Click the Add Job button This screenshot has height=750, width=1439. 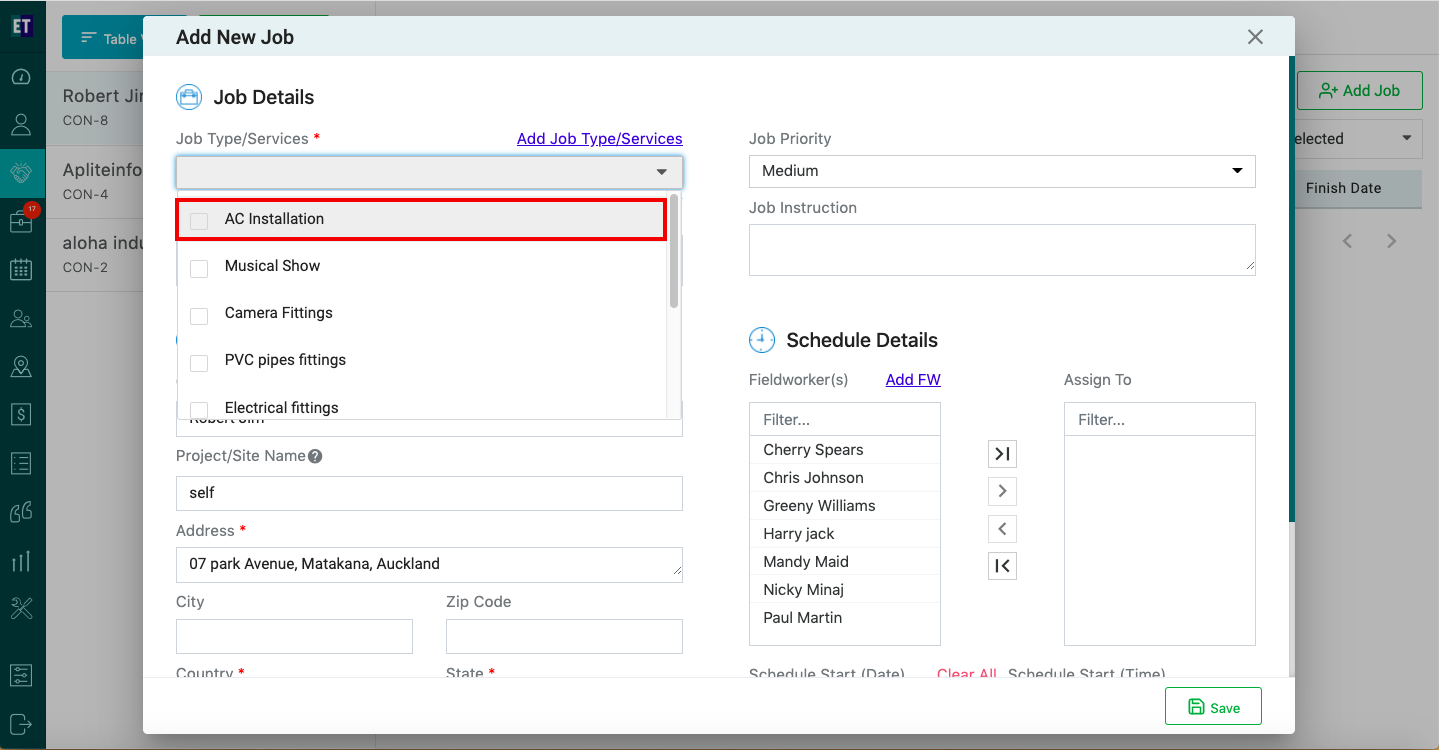coord(1359,90)
